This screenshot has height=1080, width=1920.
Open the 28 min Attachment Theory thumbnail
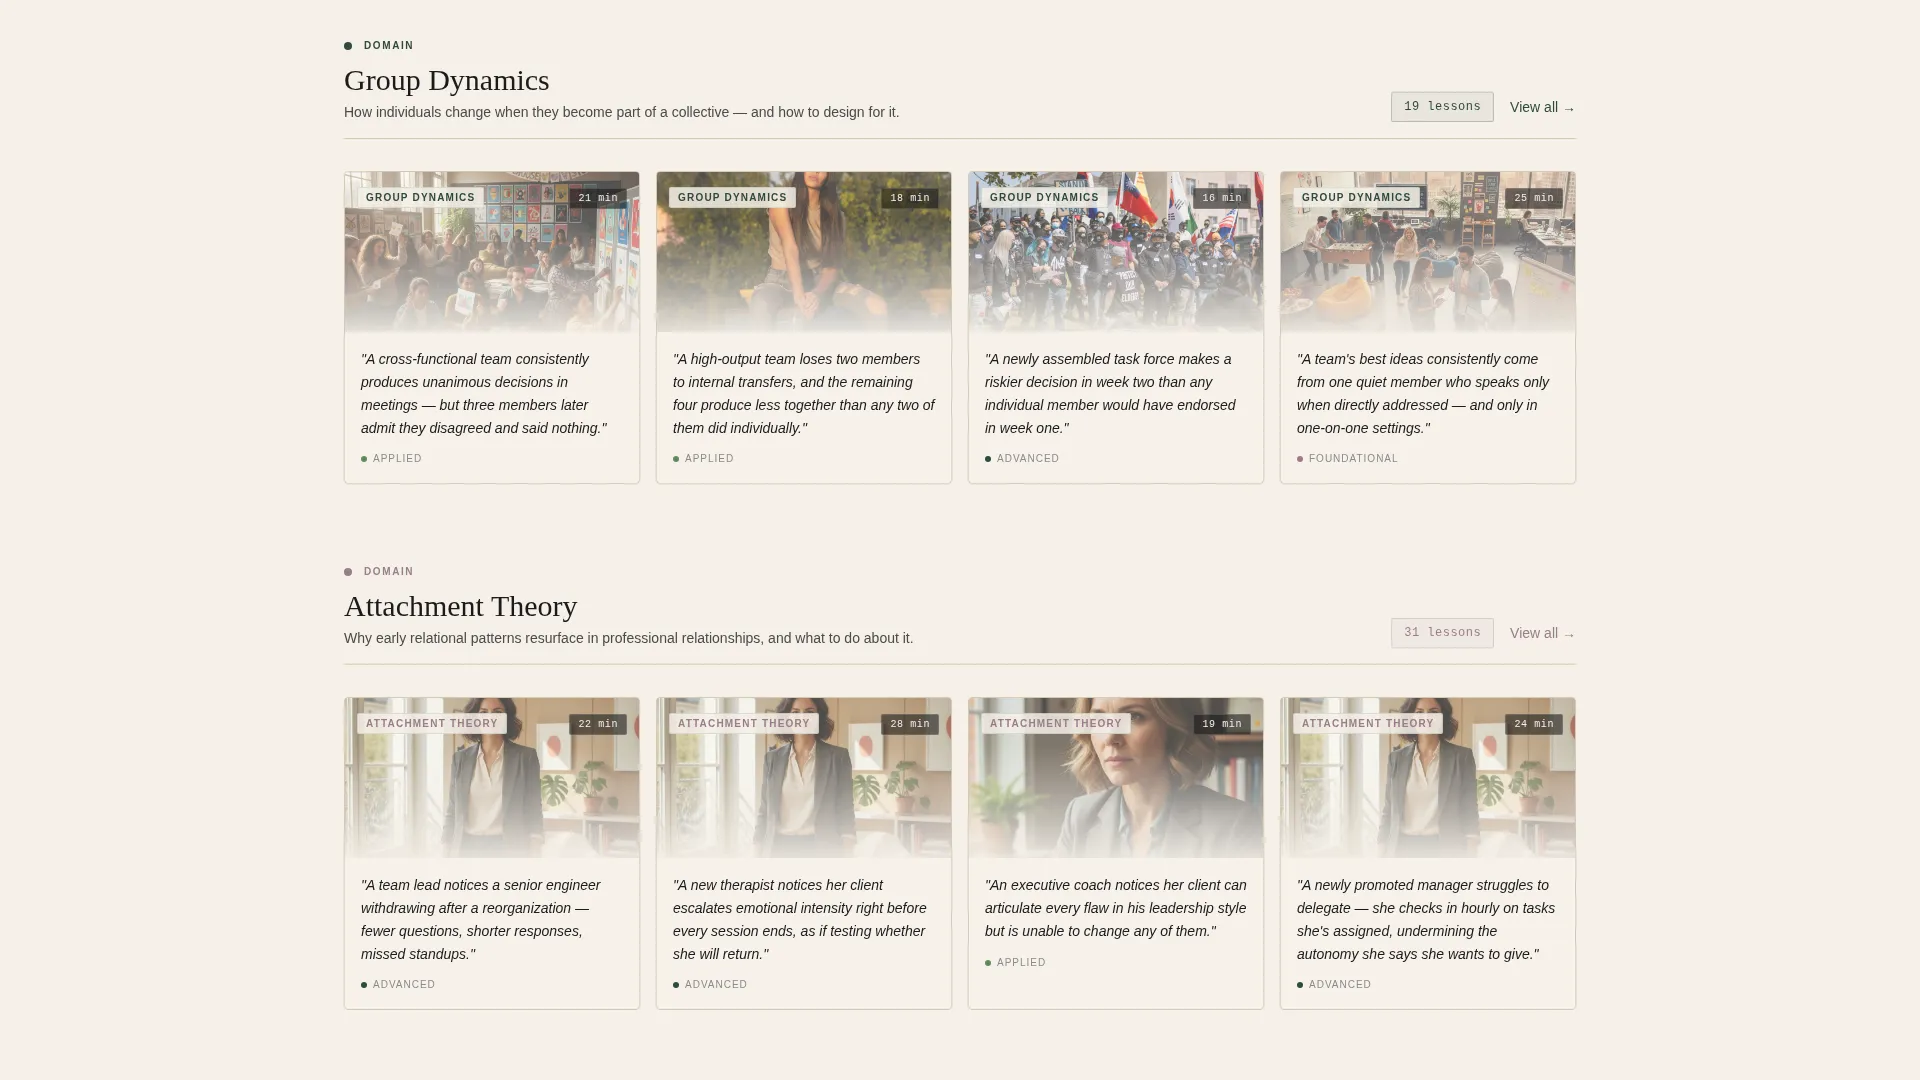[x=804, y=778]
